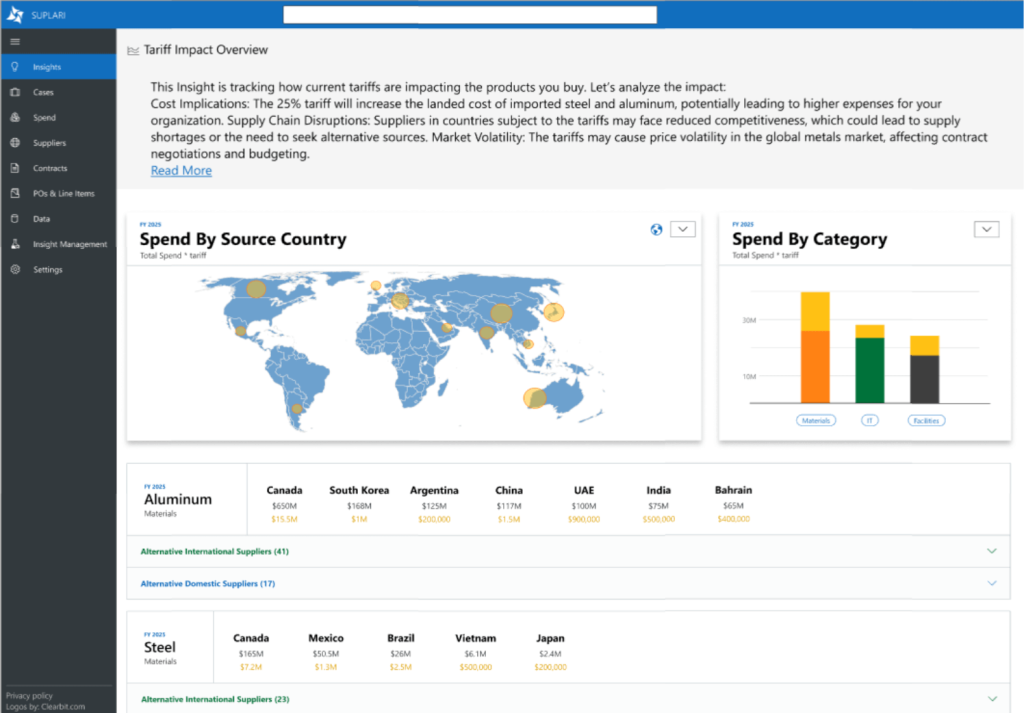Open the Spend By Category dropdown
This screenshot has width=1024, height=713.
pyautogui.click(x=986, y=229)
